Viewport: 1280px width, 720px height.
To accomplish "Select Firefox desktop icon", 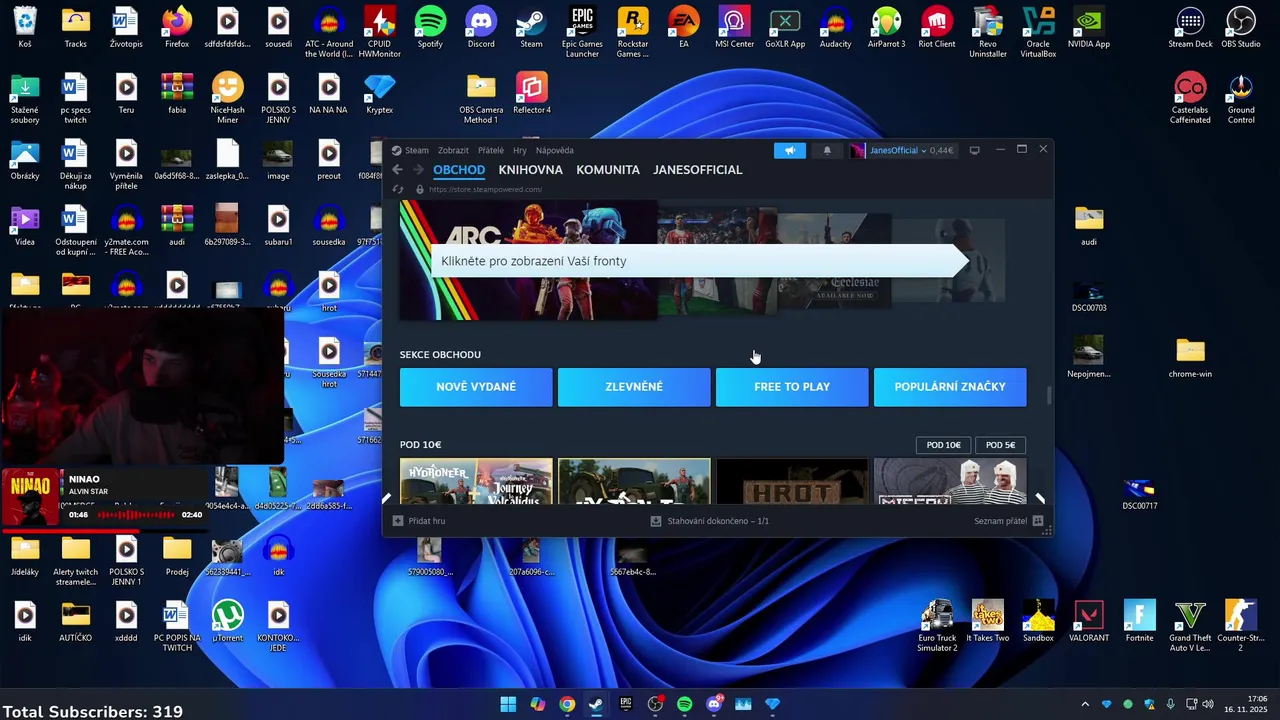I will (x=177, y=28).
